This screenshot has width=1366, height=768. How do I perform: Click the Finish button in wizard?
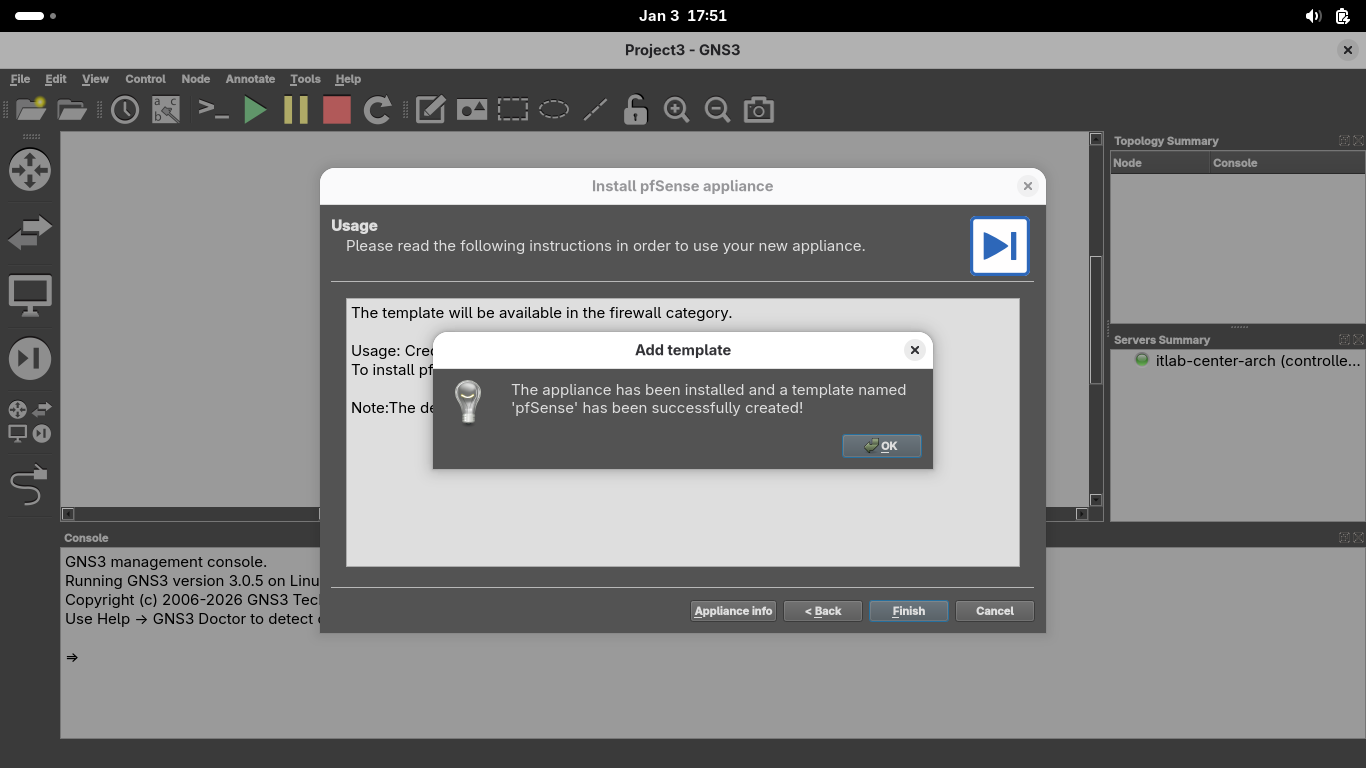point(908,611)
